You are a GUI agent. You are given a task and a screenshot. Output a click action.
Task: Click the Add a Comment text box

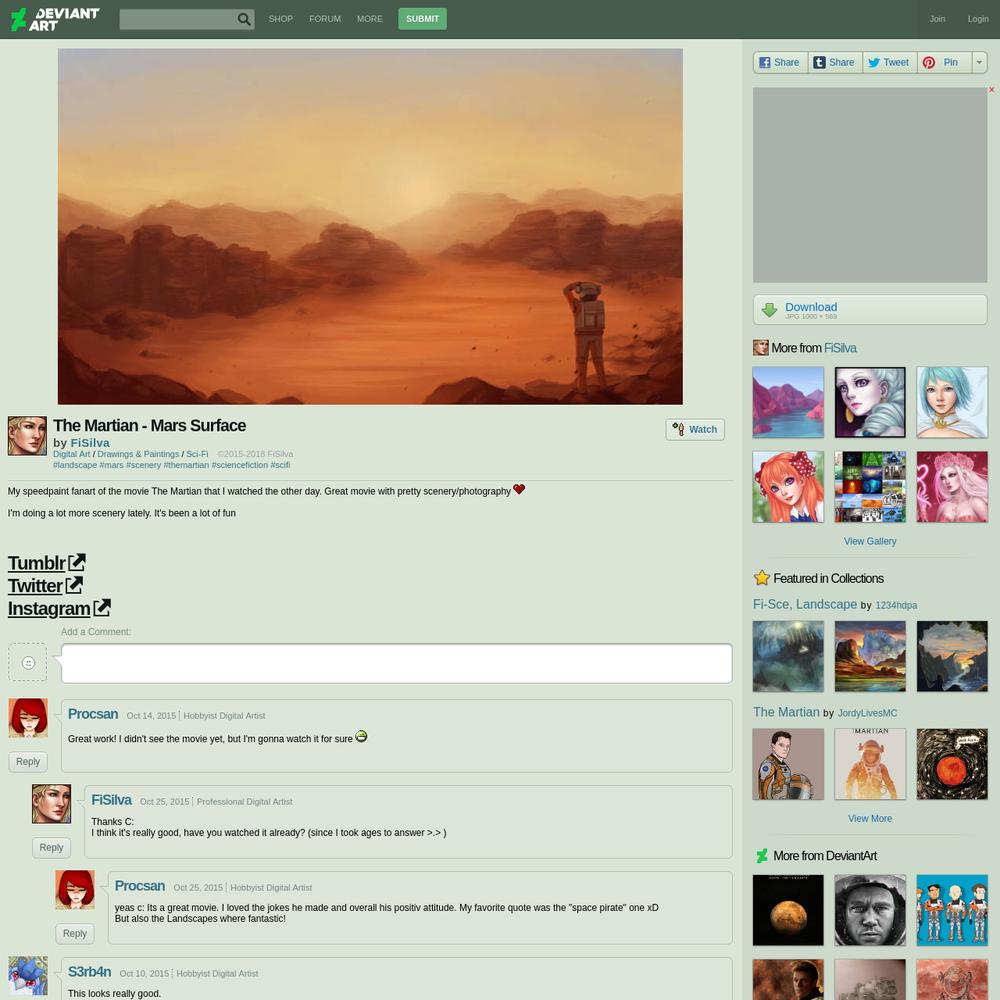[x=397, y=663]
